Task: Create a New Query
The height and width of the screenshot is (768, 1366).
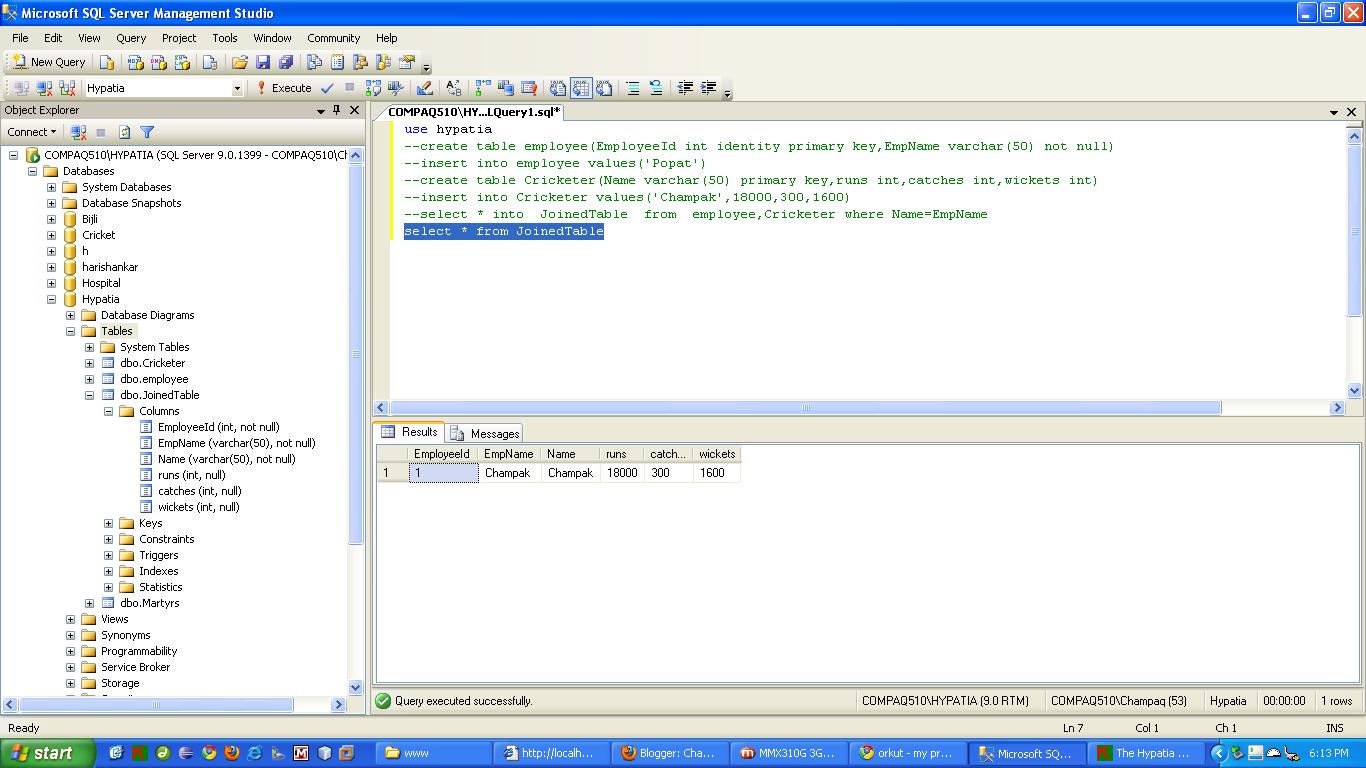Action: coord(47,62)
